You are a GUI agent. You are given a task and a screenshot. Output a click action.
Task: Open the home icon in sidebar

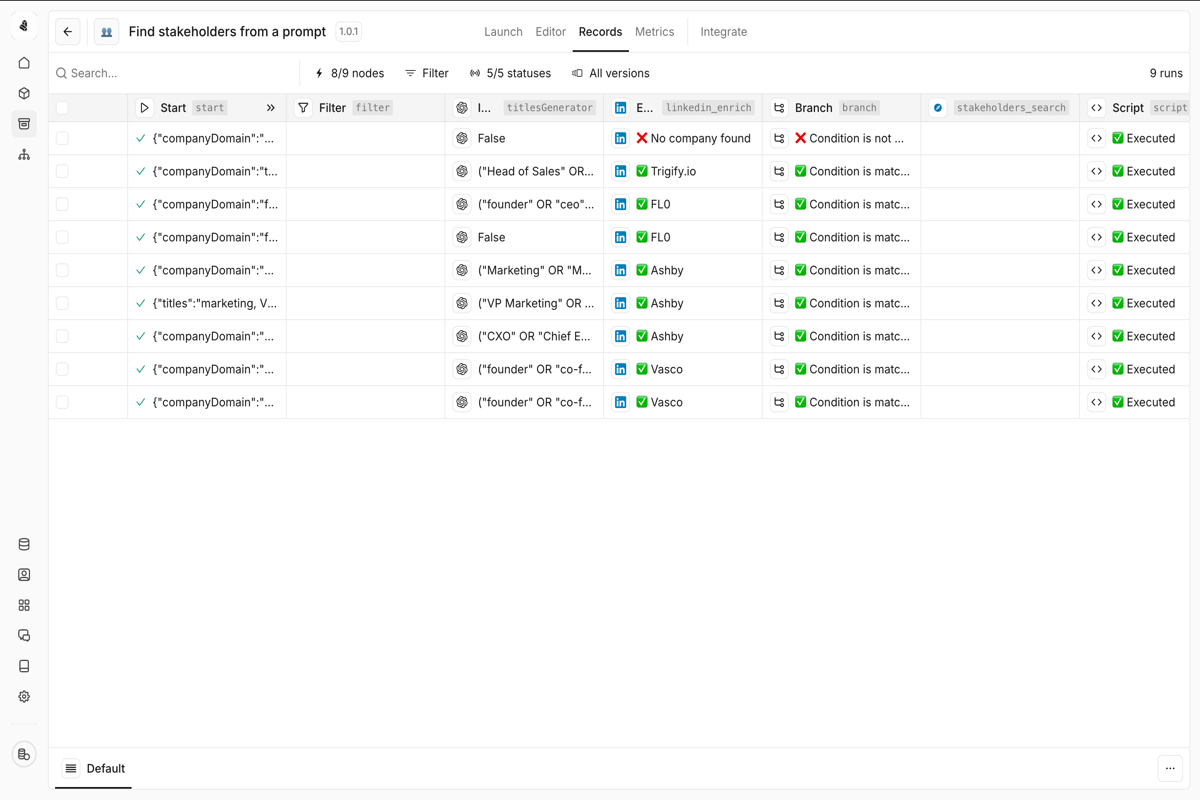point(24,63)
